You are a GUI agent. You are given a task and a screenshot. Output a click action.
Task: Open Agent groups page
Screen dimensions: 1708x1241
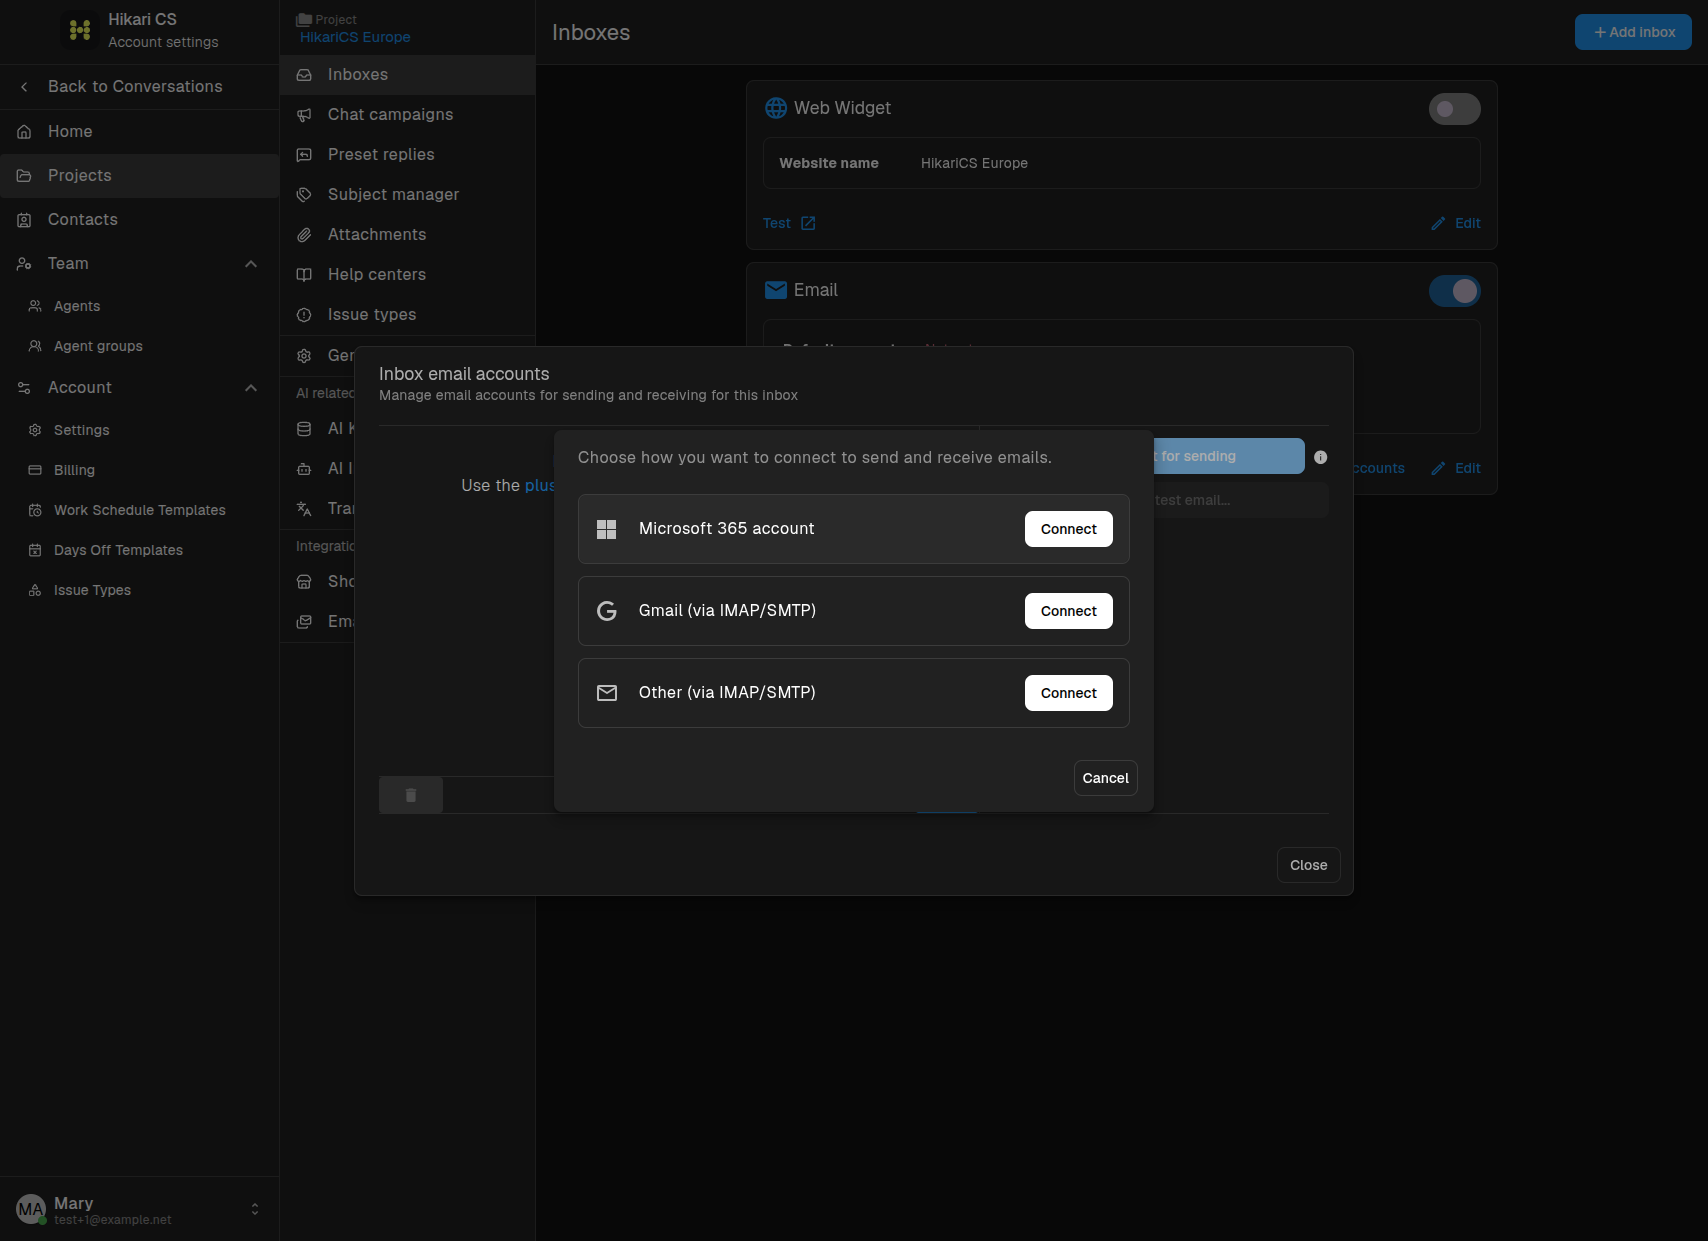click(x=139, y=346)
